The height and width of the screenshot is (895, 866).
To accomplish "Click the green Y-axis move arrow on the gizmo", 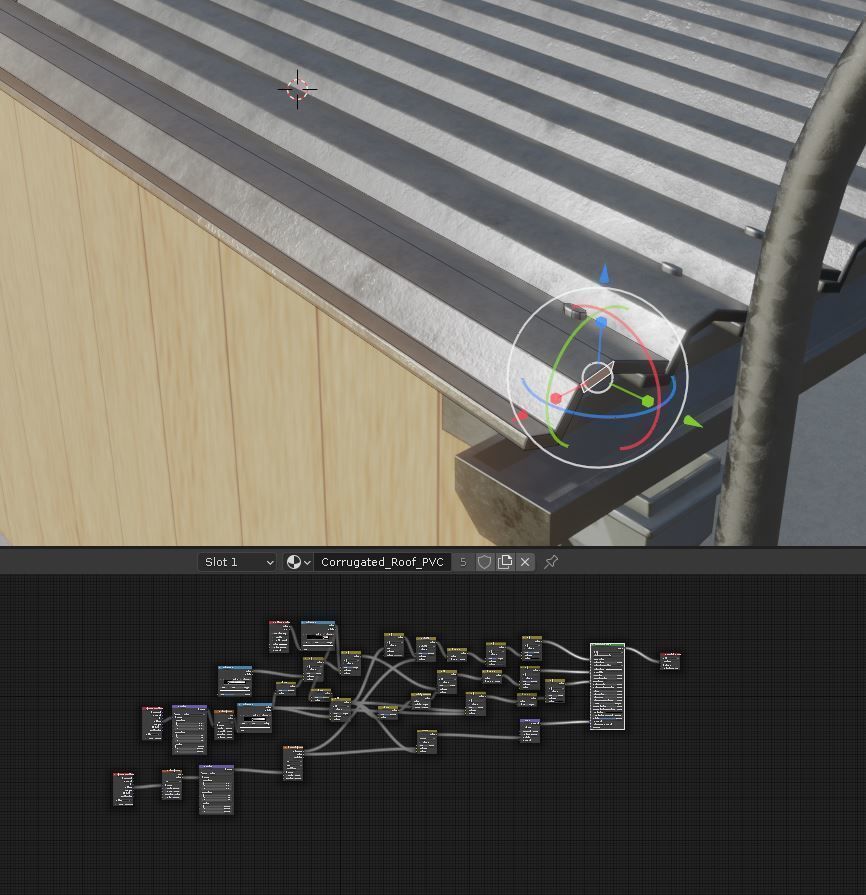I will coord(692,422).
